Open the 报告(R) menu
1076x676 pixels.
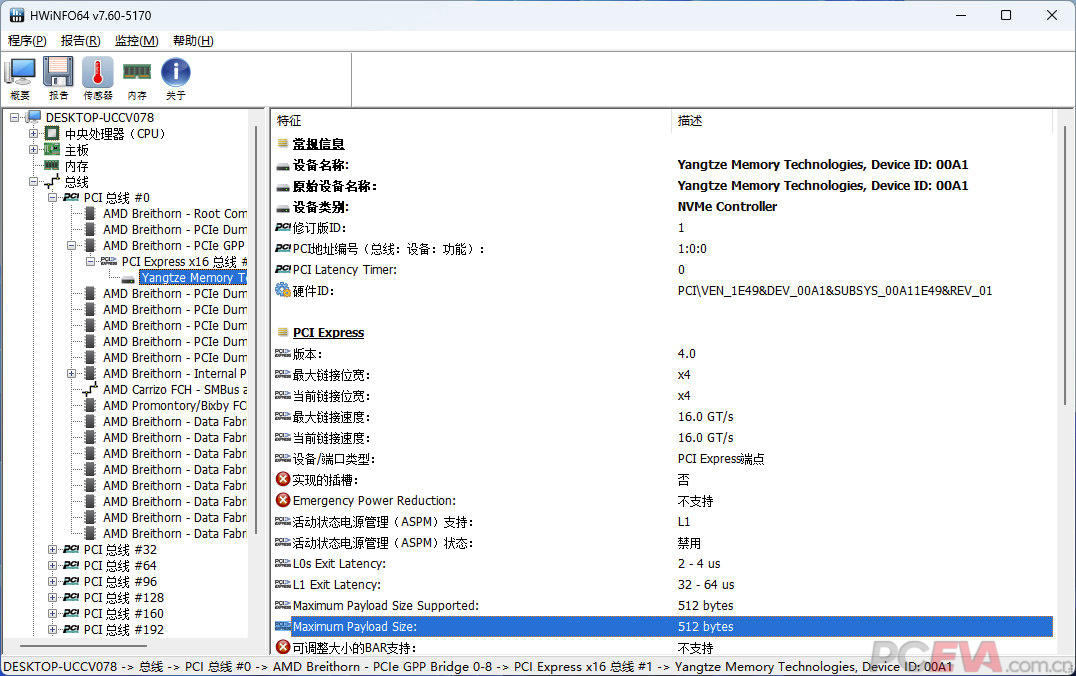coord(80,40)
